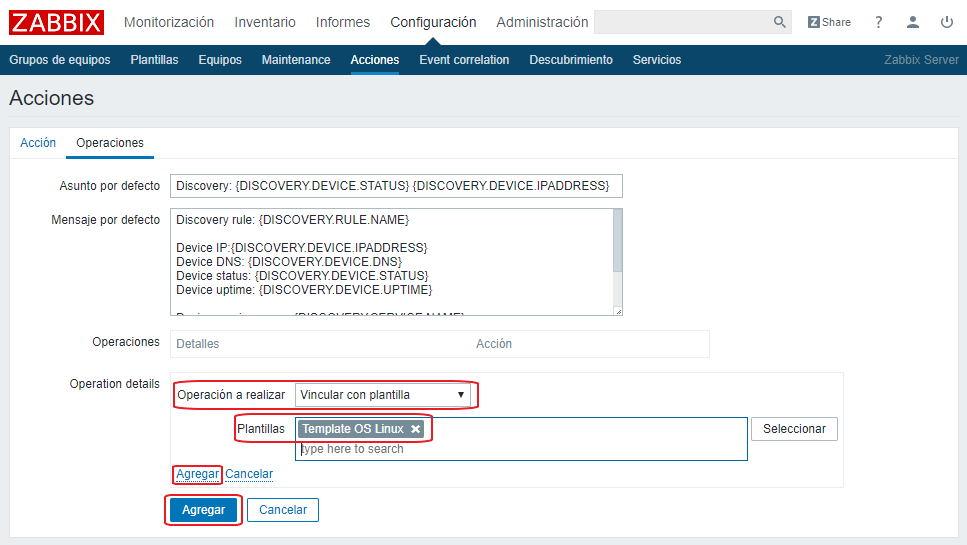Open Informes menu

pos(343,22)
